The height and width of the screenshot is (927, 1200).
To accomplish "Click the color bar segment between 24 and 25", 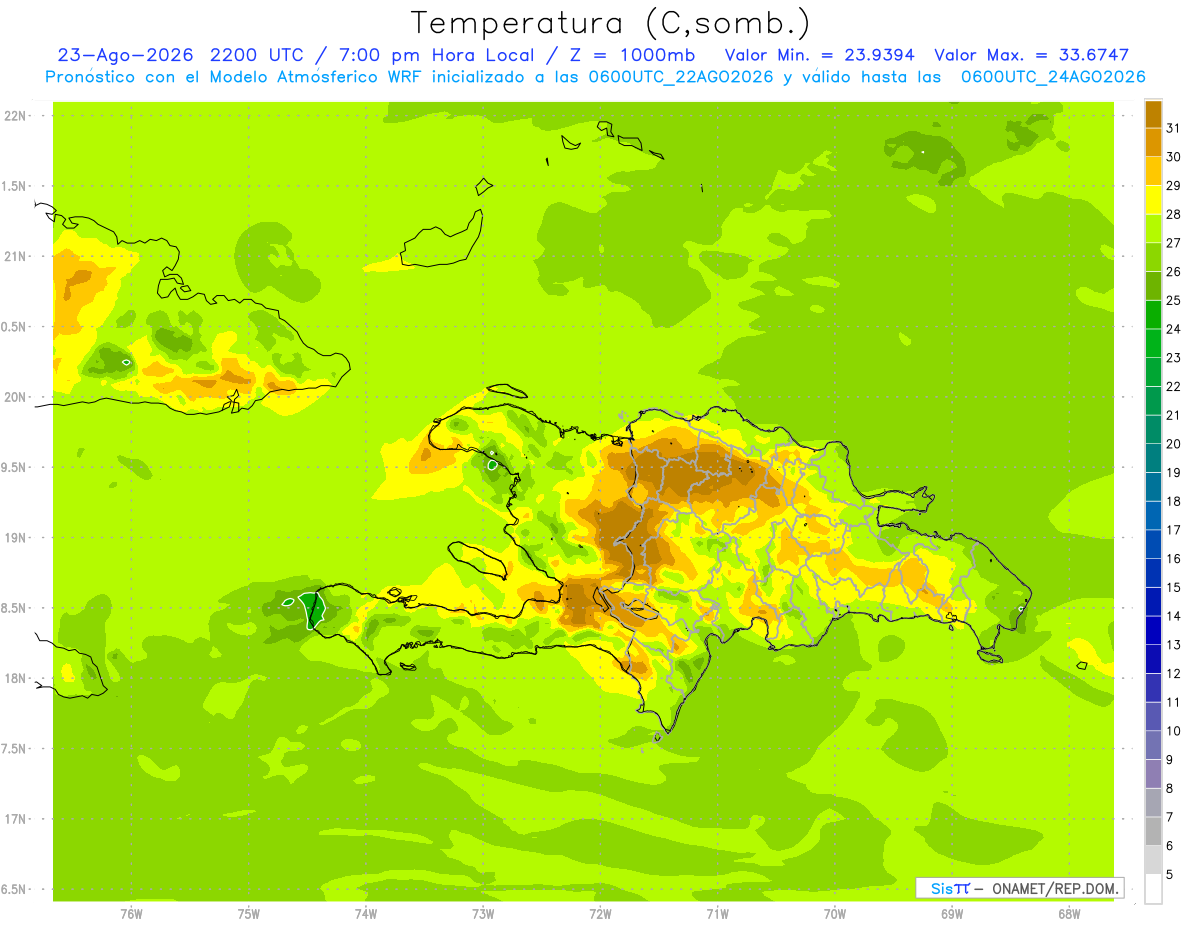I will (x=1153, y=314).
